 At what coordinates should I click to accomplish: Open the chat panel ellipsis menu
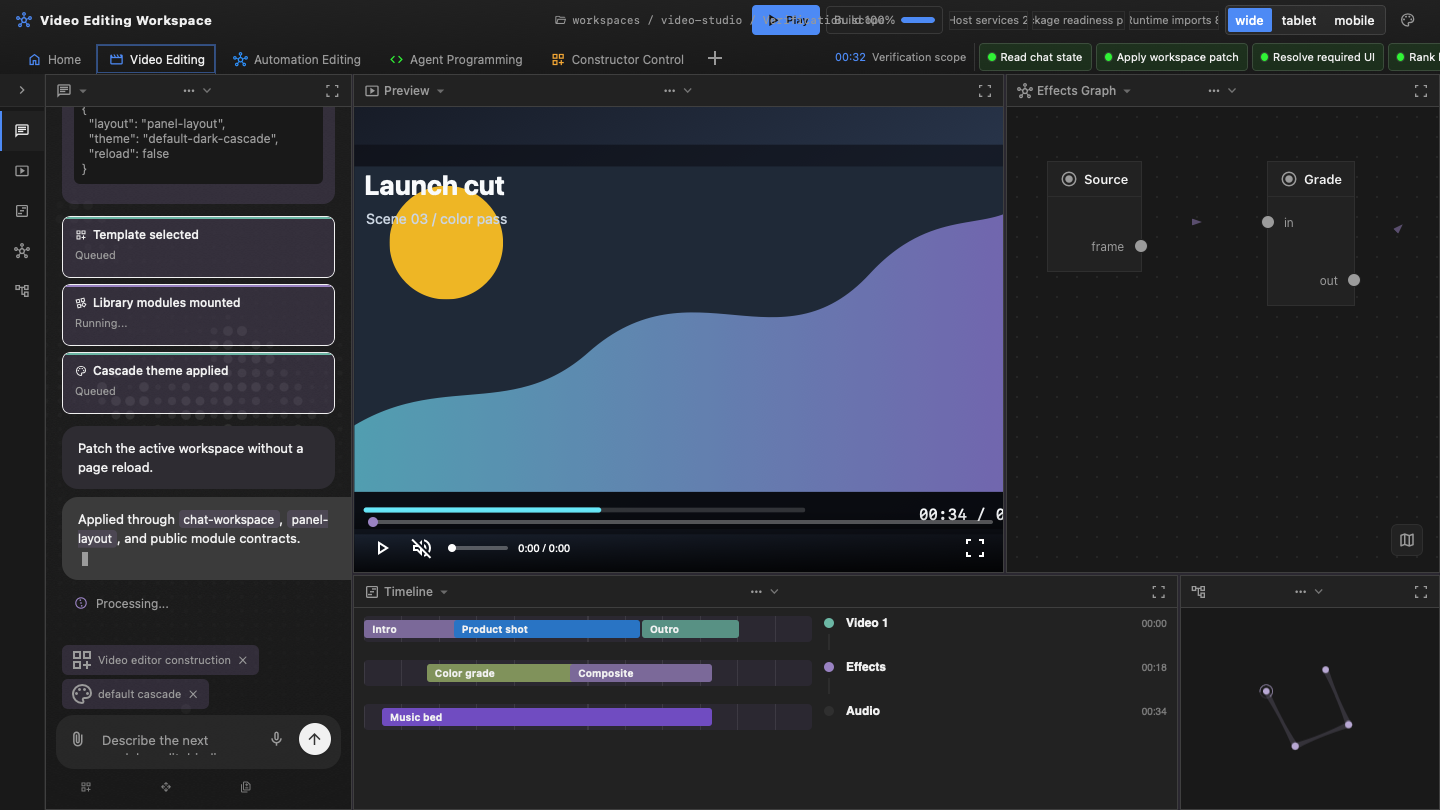189,90
